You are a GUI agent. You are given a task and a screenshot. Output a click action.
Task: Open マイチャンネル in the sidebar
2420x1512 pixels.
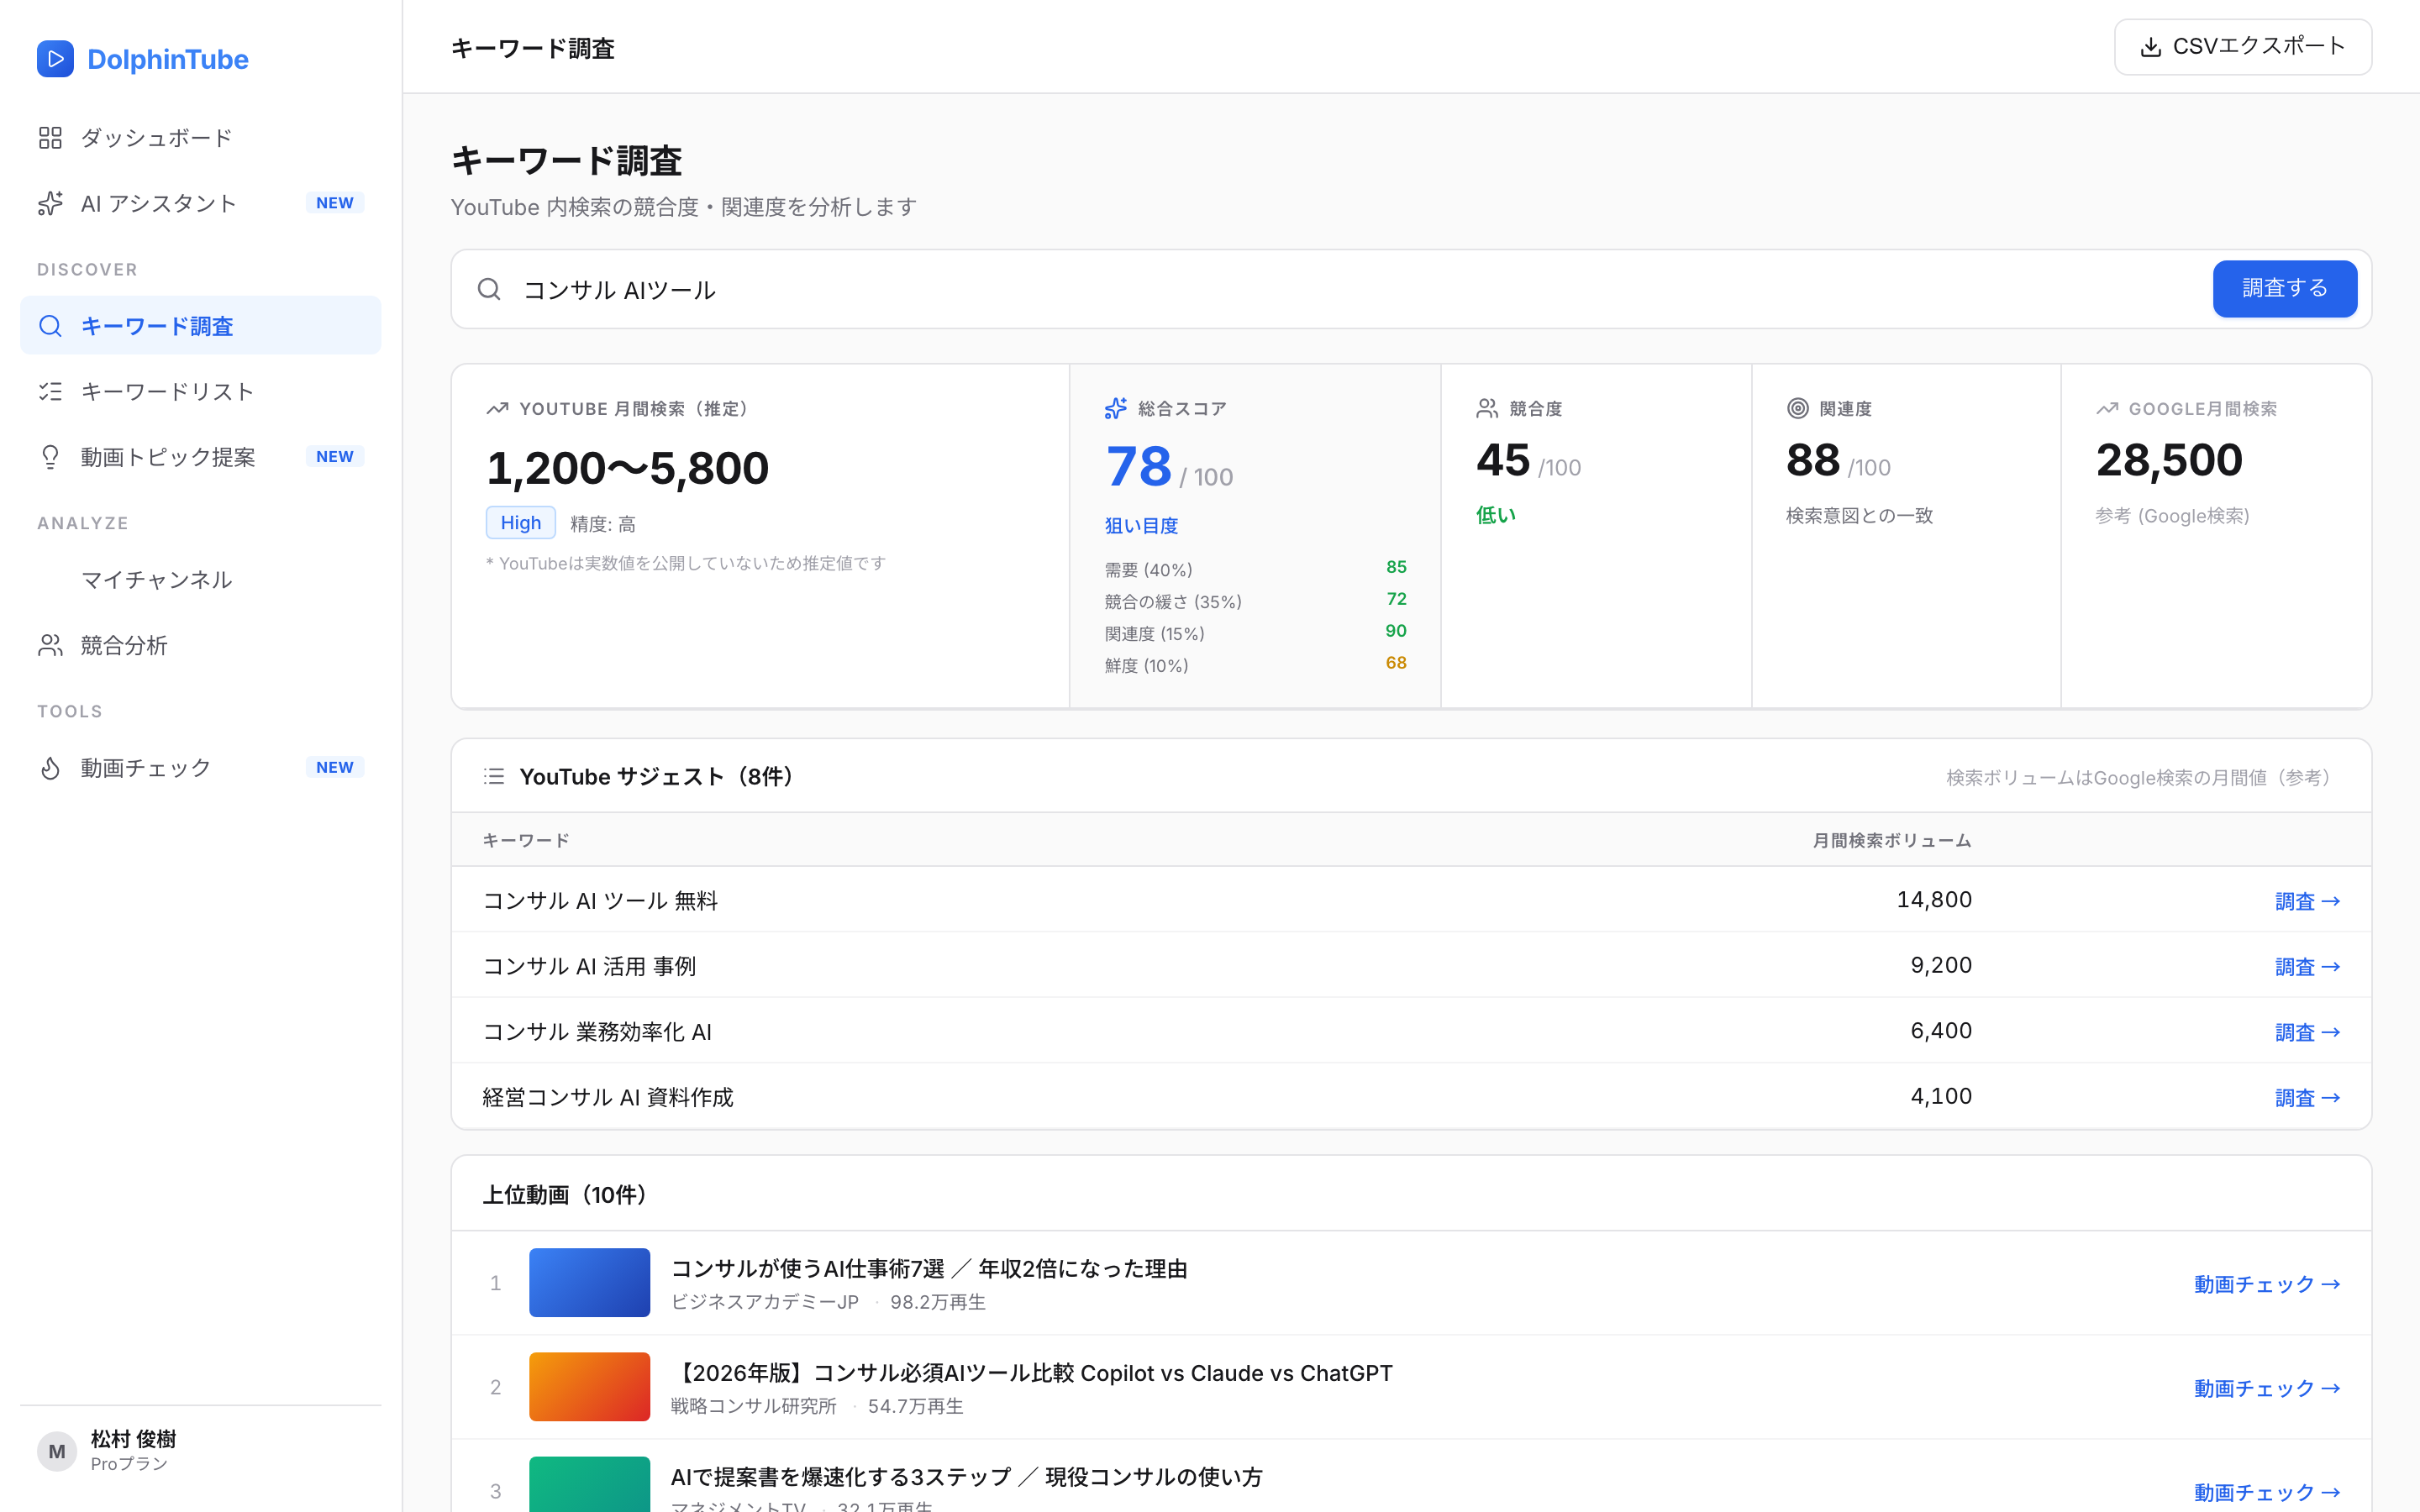200,580
